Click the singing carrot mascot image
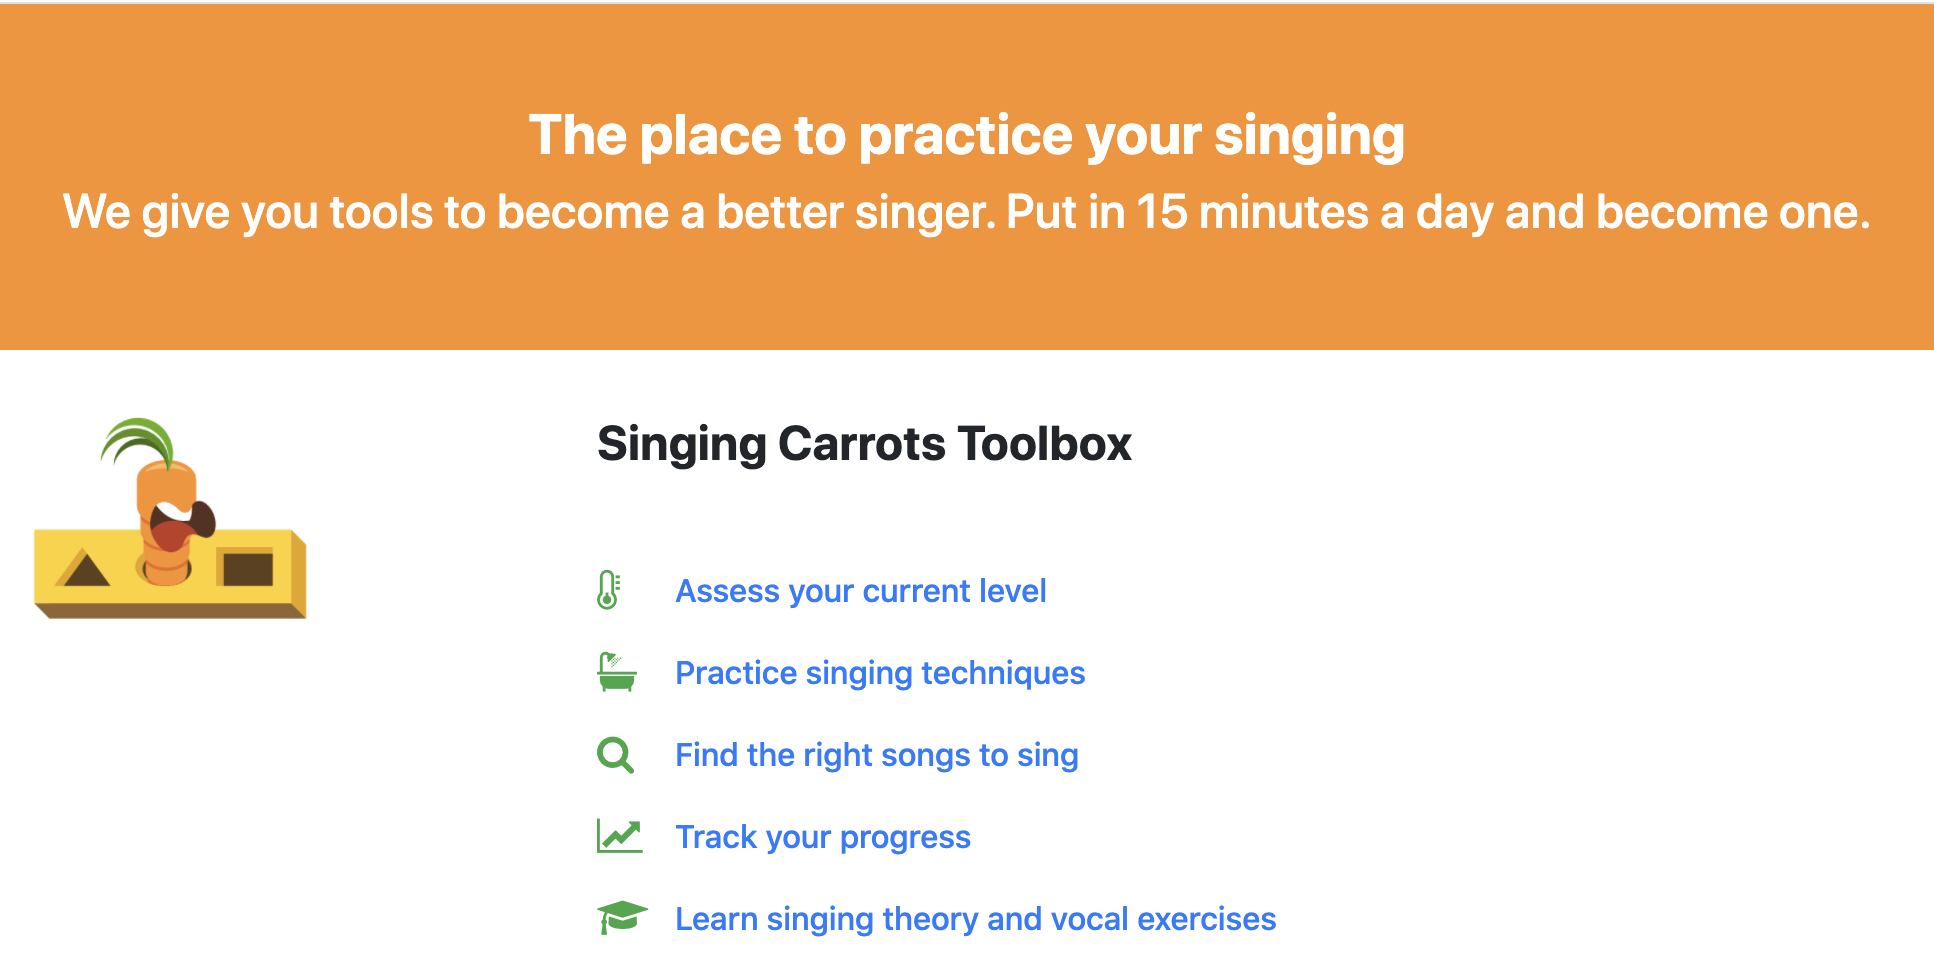1934x974 pixels. pos(170,518)
